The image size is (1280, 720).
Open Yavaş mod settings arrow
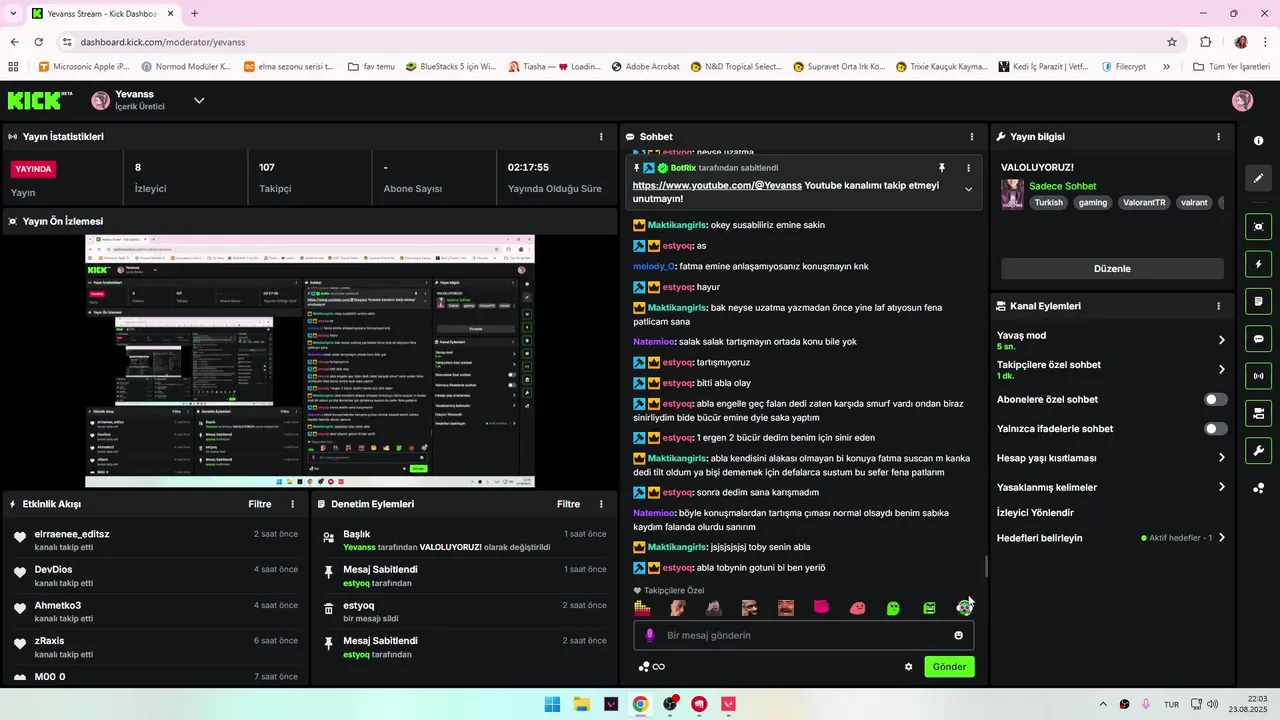[1221, 340]
